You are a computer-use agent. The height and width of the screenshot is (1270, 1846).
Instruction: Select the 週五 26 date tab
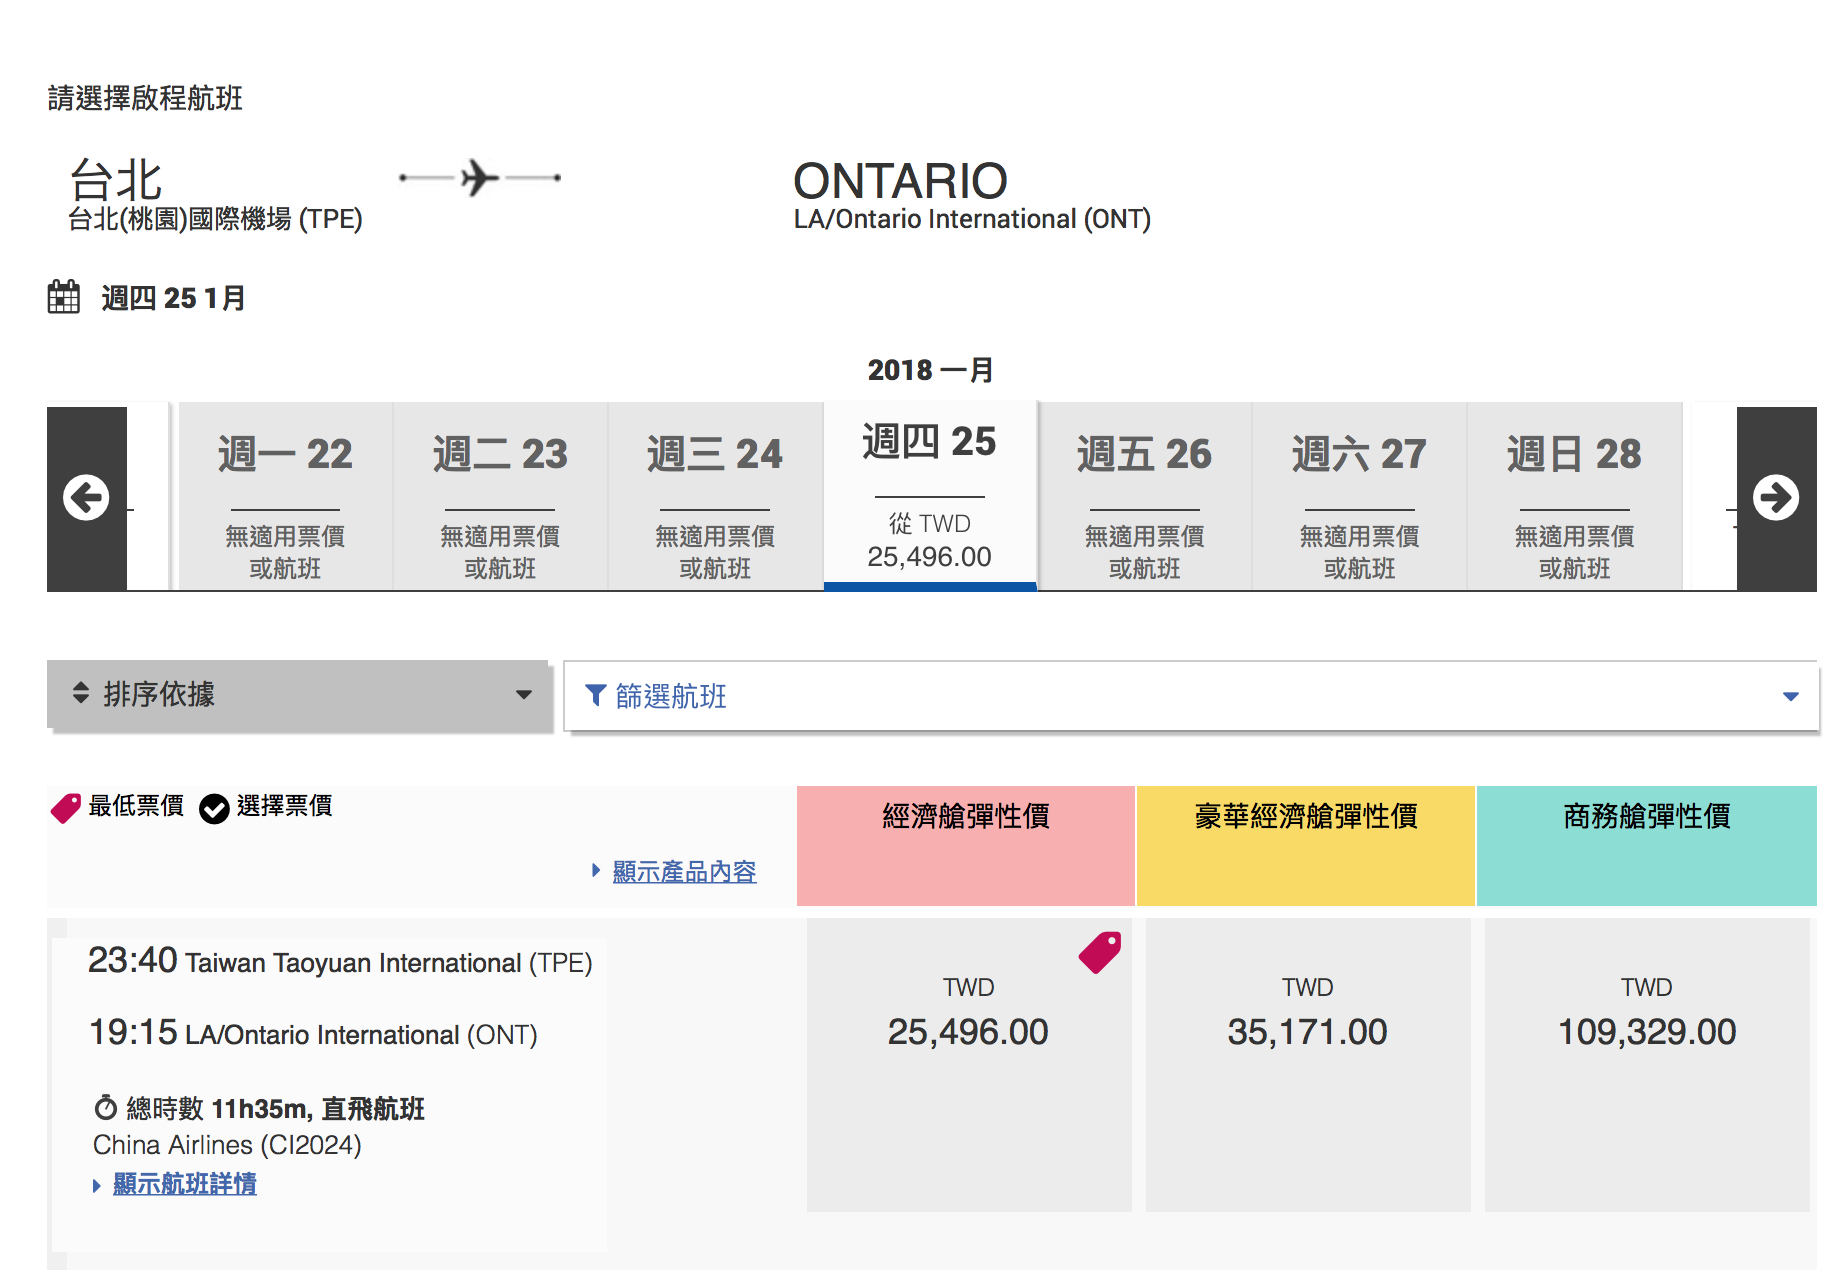click(1144, 498)
